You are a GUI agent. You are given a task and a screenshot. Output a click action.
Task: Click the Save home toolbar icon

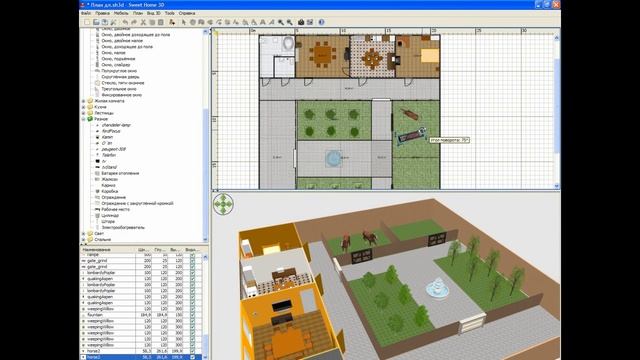coord(104,22)
